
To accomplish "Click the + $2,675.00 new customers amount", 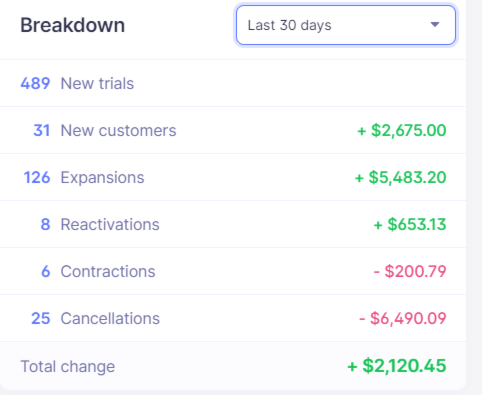I will click(x=402, y=130).
